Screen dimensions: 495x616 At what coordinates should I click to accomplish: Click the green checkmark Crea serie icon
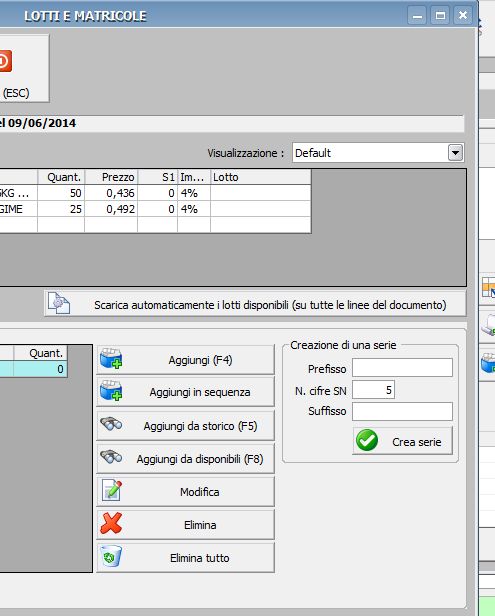point(367,440)
